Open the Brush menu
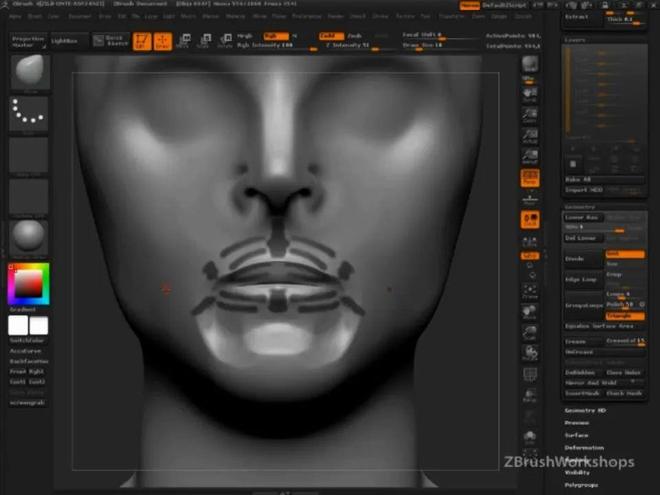The height and width of the screenshot is (495, 660). pyautogui.click(x=35, y=16)
